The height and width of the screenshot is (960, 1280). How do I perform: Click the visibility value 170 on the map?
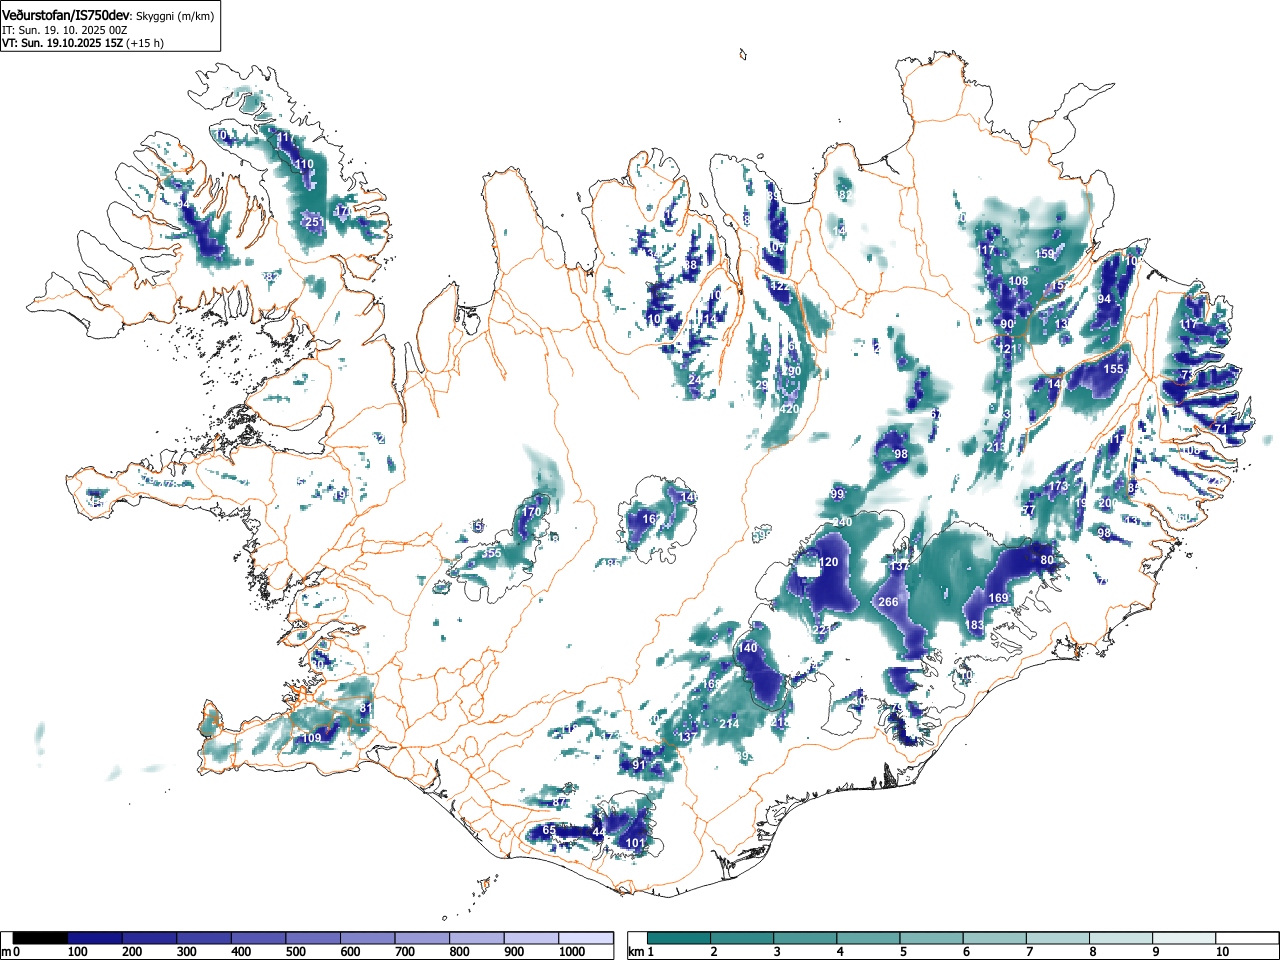[531, 512]
